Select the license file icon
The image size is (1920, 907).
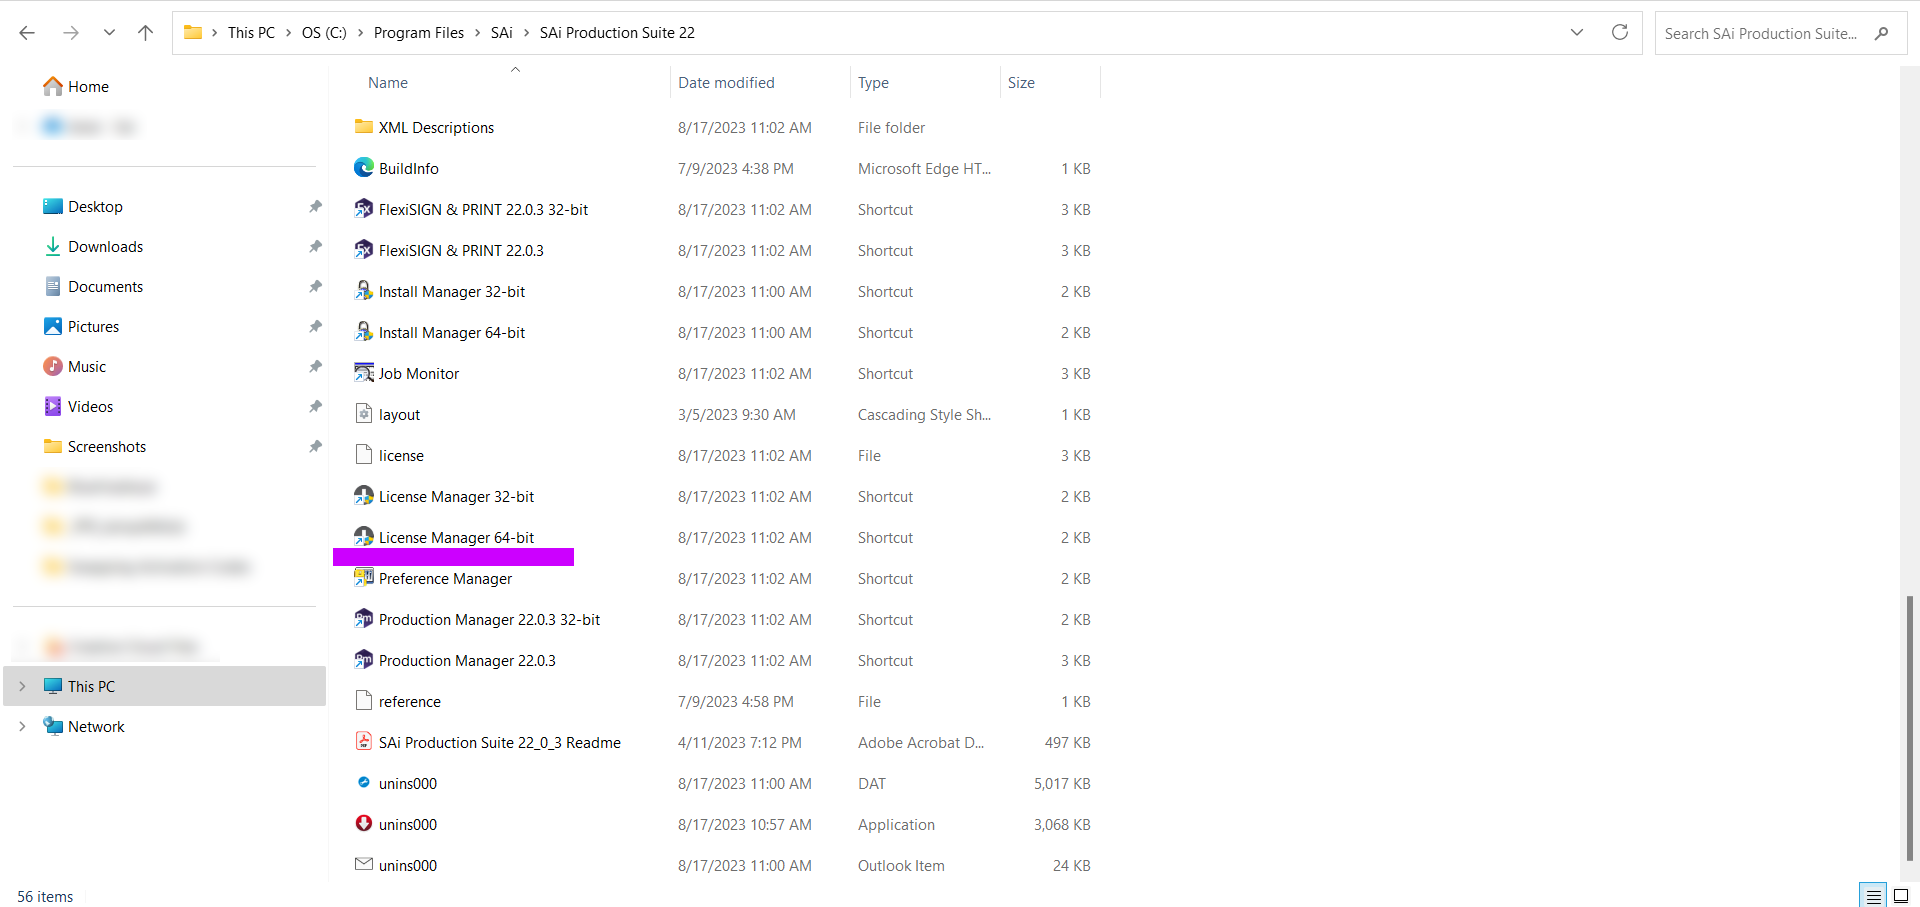tap(364, 455)
